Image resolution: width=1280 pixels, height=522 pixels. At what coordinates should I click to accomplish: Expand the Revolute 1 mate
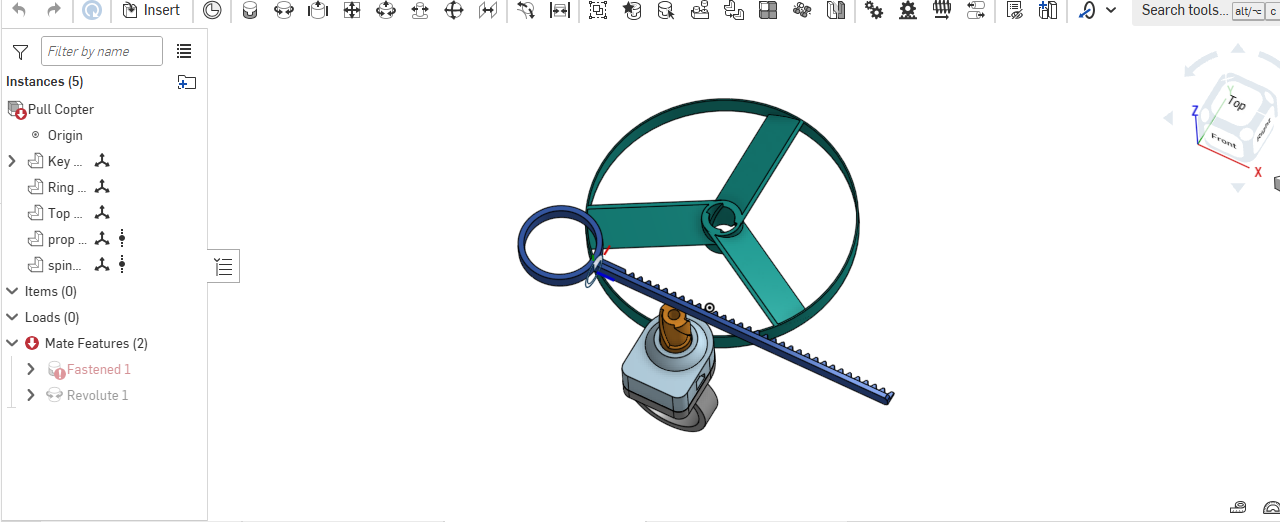pos(30,395)
